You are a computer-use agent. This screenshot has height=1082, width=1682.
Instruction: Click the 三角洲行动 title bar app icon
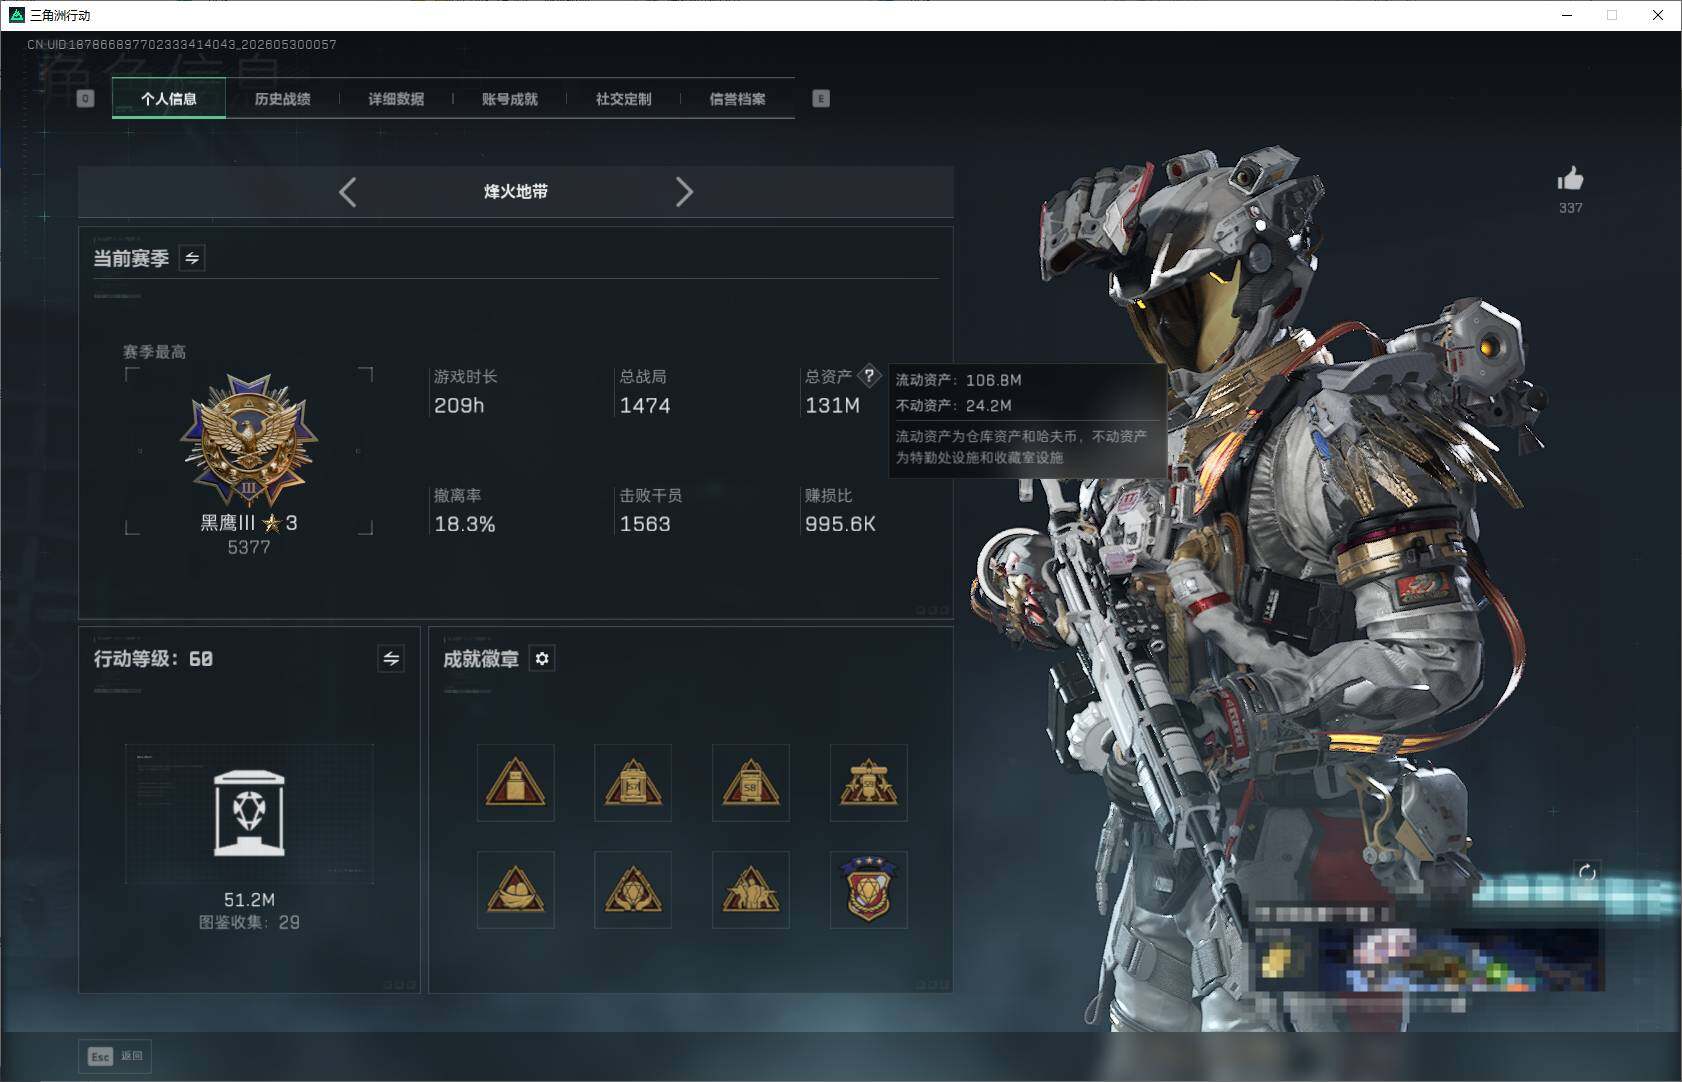[x=16, y=15]
